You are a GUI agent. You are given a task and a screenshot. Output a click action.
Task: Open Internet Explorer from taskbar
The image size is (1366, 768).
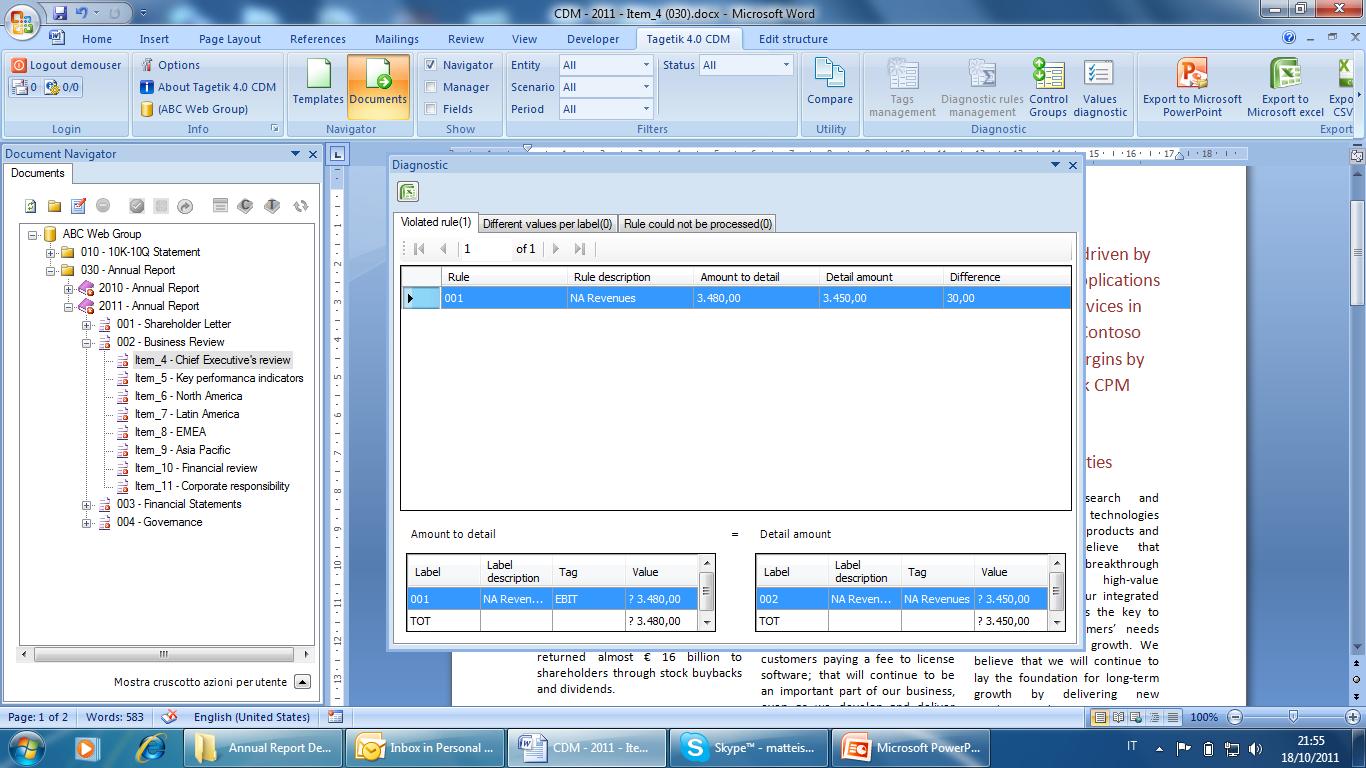pyautogui.click(x=152, y=747)
